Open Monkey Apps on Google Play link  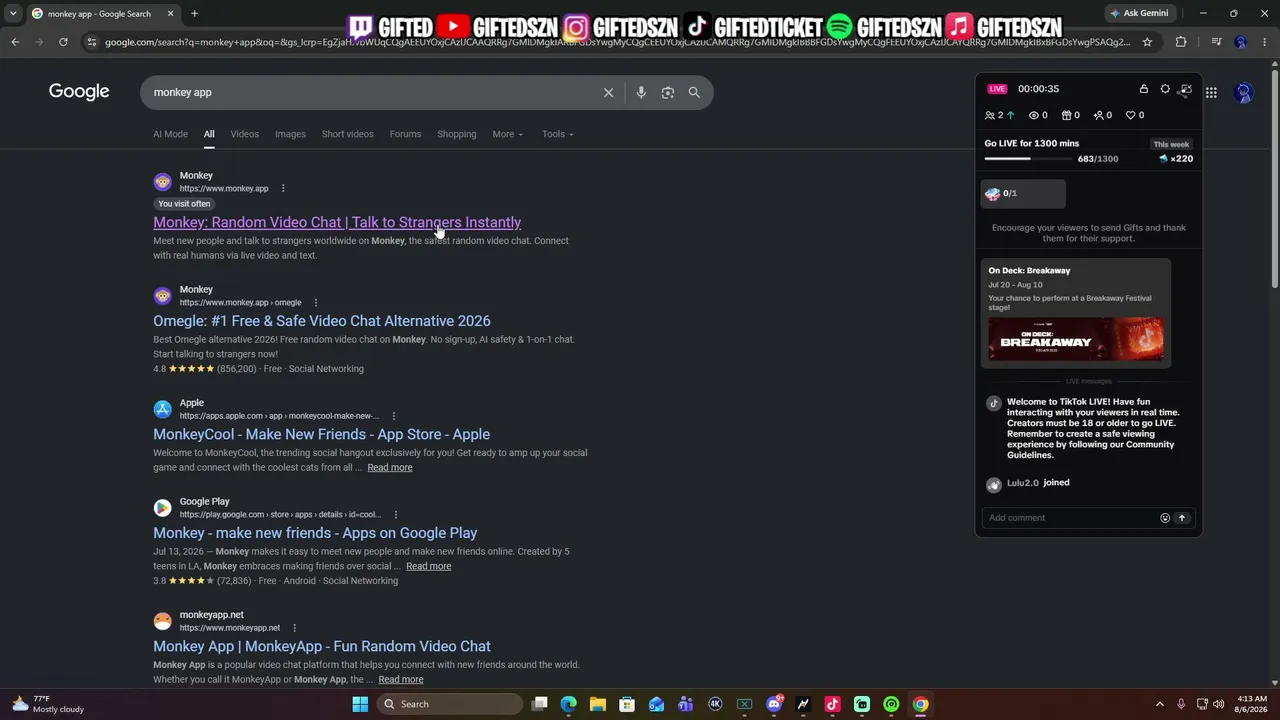tap(315, 533)
